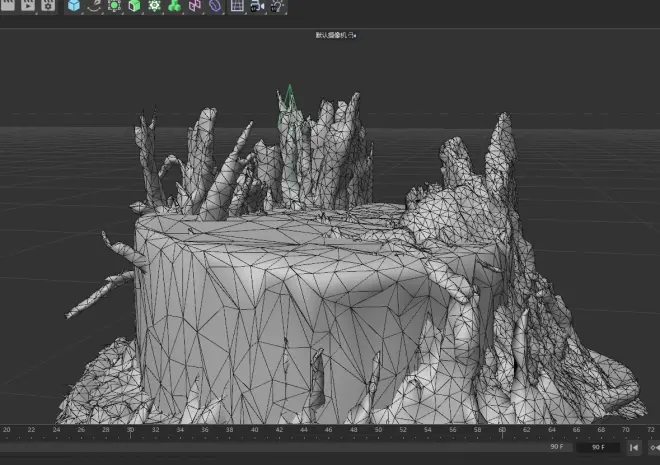Open Edit Render Settings gear clapperboard
The image size is (660, 465).
(x=47, y=6)
